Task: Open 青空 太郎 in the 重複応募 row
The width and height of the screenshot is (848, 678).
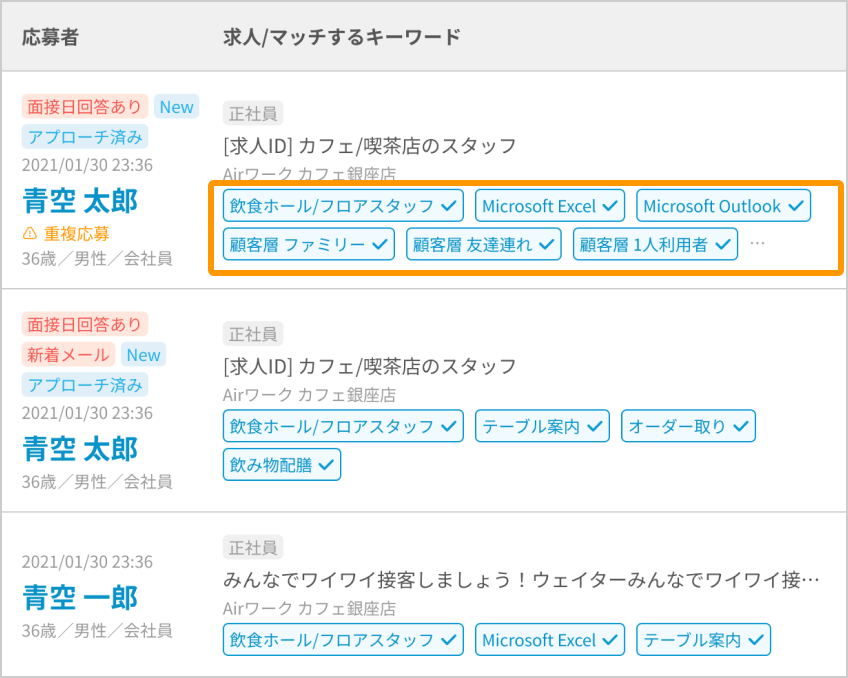Action: click(x=80, y=201)
